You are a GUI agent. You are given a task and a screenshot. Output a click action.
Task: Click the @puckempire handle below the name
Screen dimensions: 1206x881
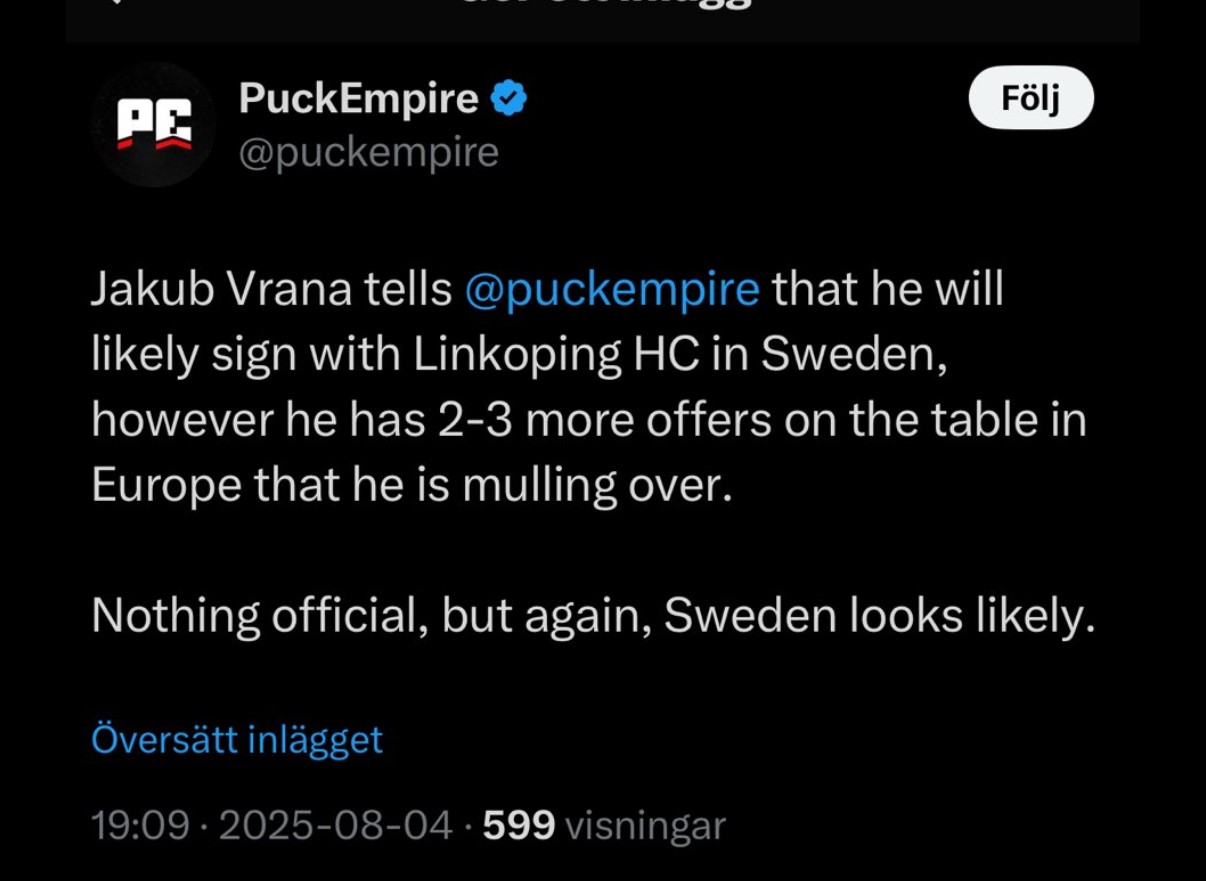point(368,152)
